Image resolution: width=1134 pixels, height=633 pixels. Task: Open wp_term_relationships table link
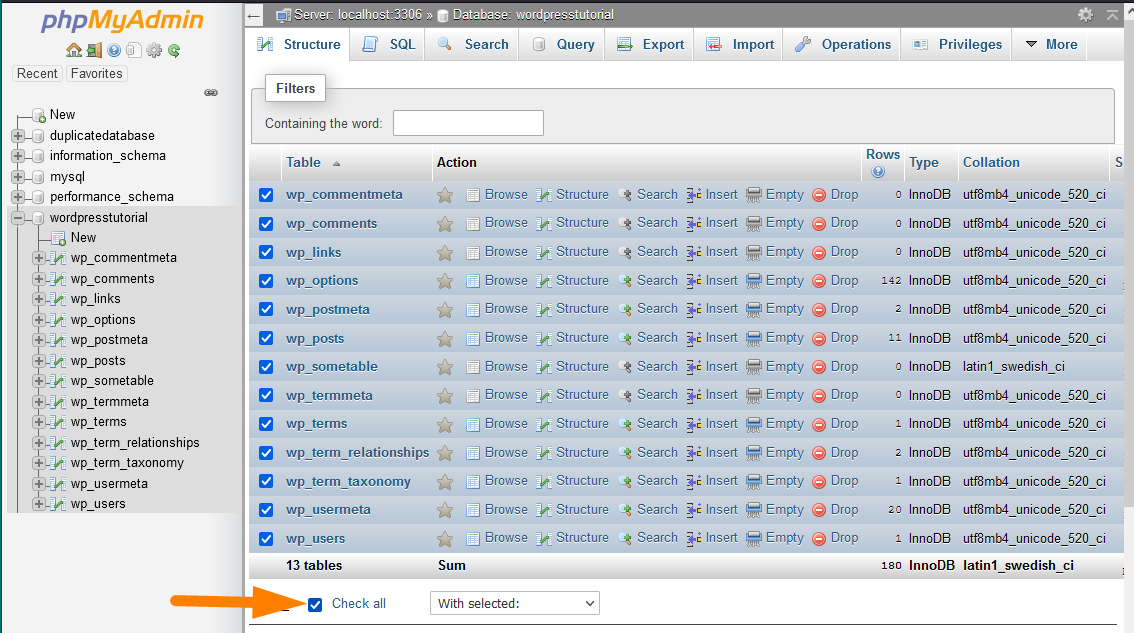click(357, 453)
